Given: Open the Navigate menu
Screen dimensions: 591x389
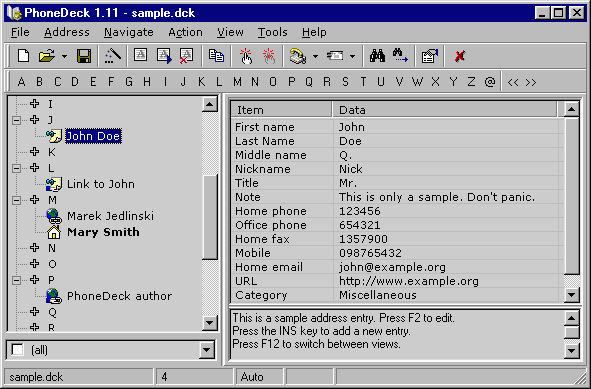Looking at the screenshot, I should [x=129, y=32].
